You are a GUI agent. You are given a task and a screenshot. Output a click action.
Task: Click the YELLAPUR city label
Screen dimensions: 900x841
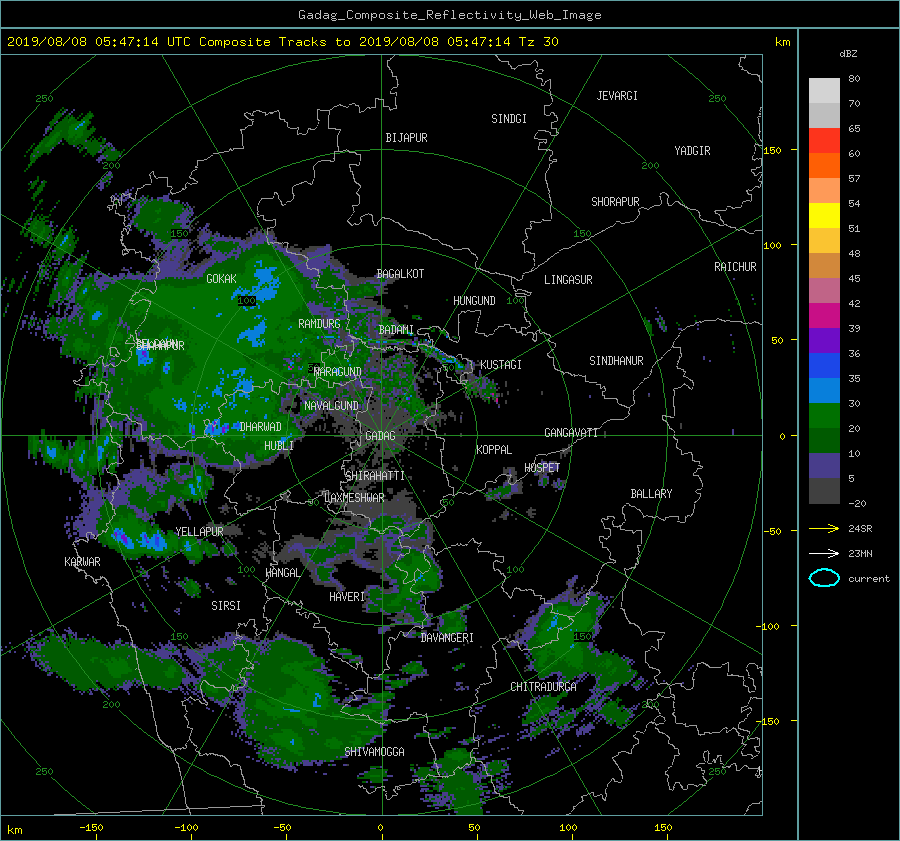[x=199, y=532]
